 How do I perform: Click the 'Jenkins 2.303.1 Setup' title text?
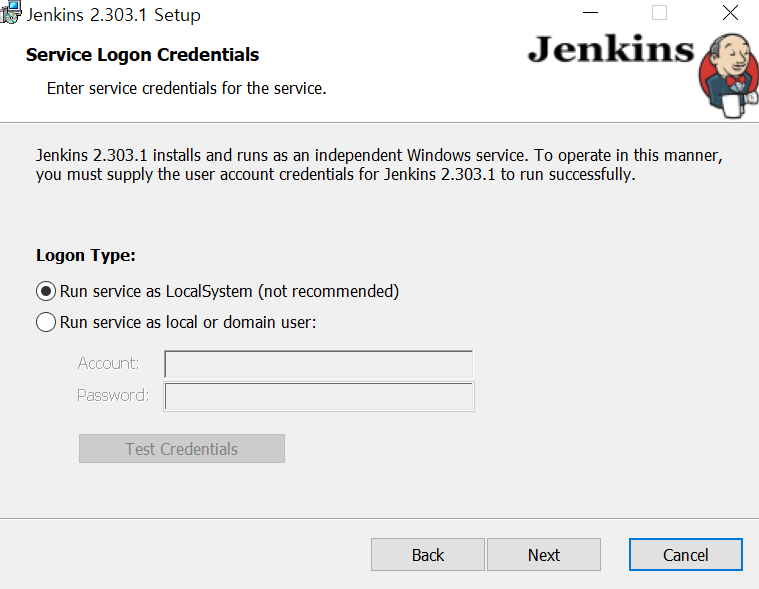113,15
